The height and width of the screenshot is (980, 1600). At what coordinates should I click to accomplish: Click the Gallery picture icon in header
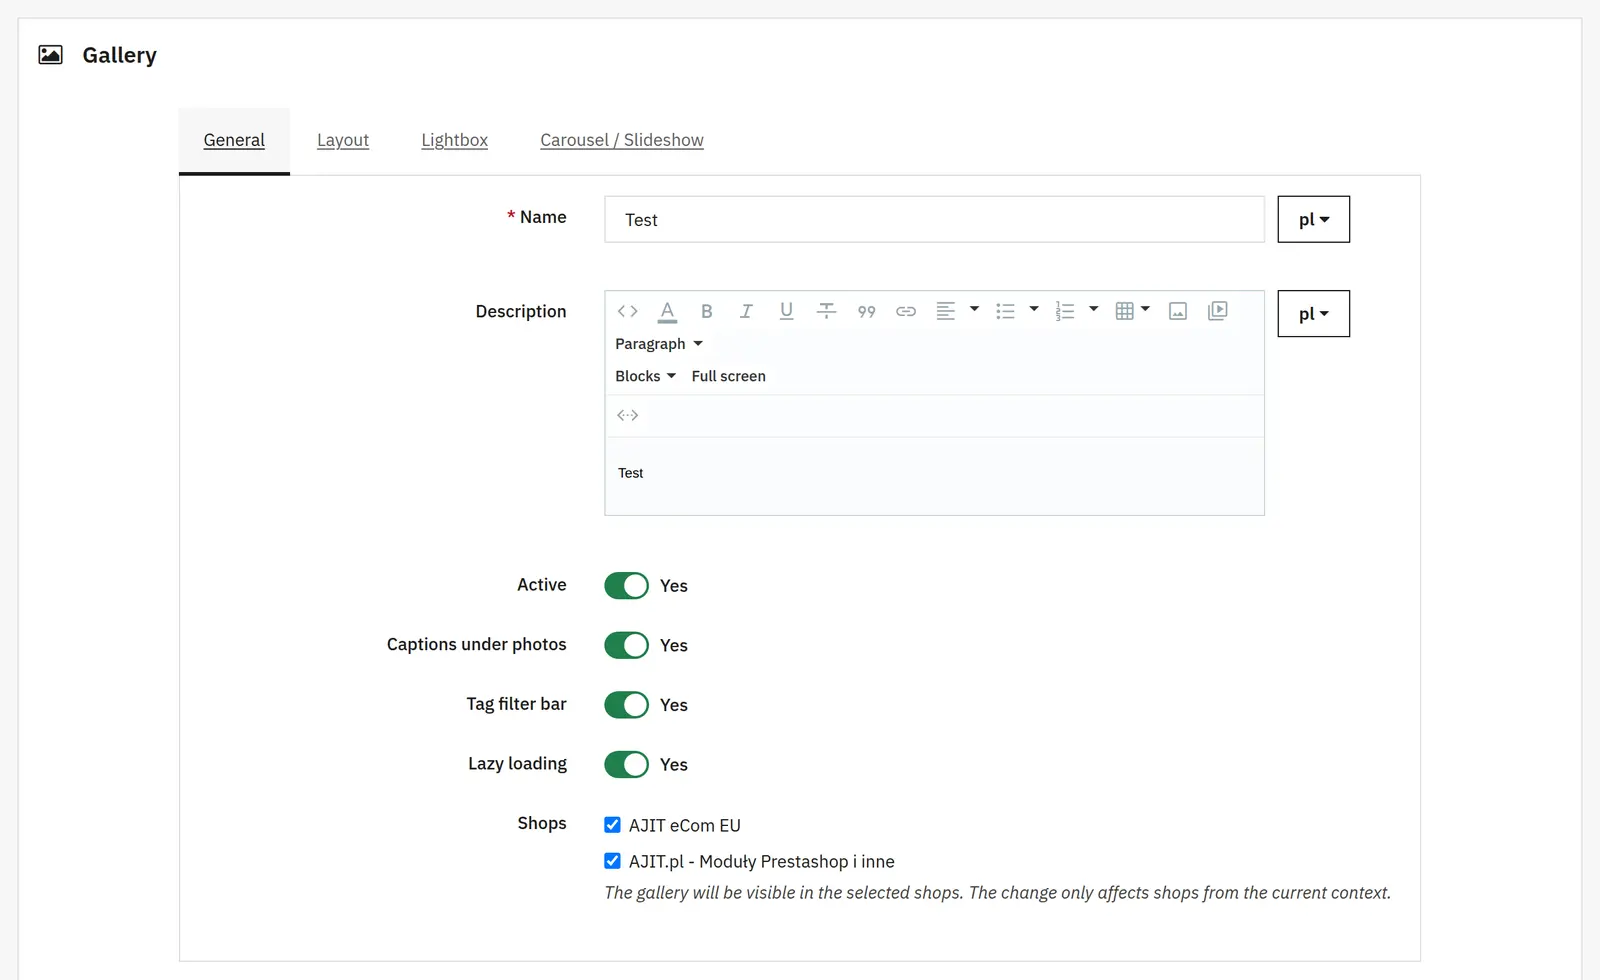50,55
